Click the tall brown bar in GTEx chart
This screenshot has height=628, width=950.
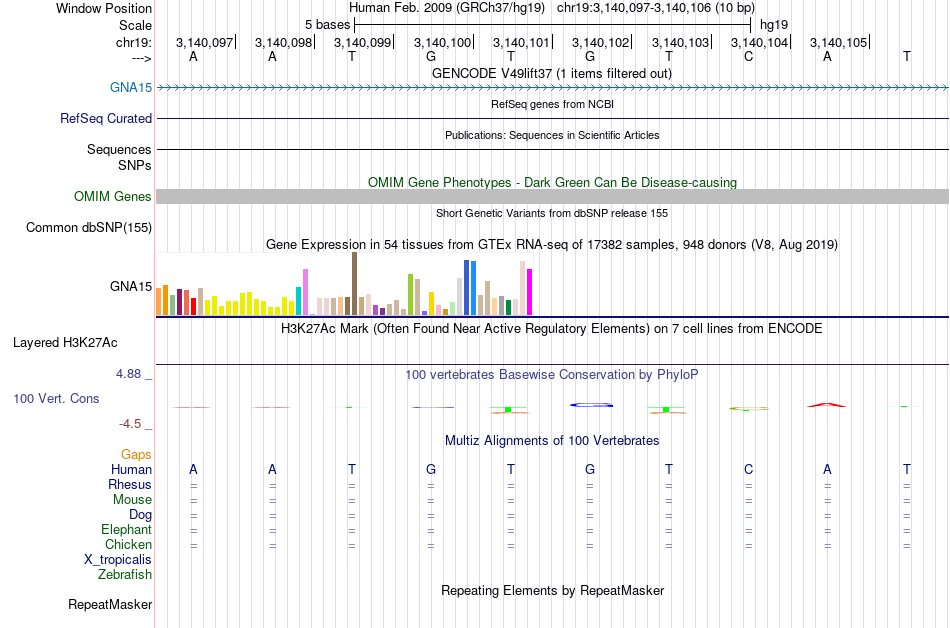pyautogui.click(x=354, y=283)
